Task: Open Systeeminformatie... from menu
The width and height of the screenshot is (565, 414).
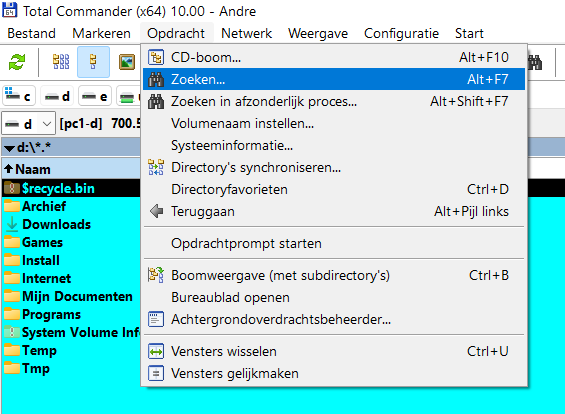Action: pos(334,146)
